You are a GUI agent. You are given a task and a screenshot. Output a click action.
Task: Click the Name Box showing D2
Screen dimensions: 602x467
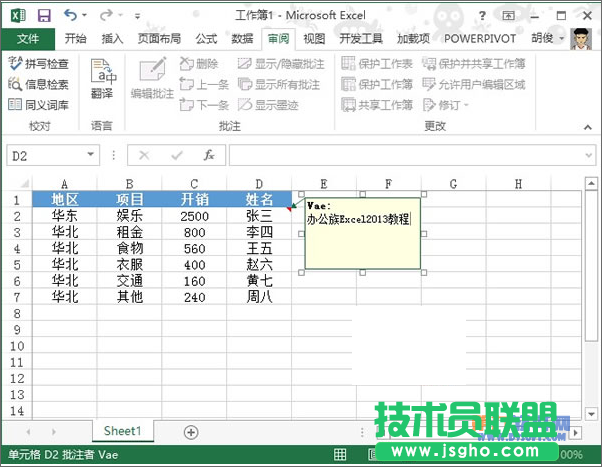click(x=46, y=155)
